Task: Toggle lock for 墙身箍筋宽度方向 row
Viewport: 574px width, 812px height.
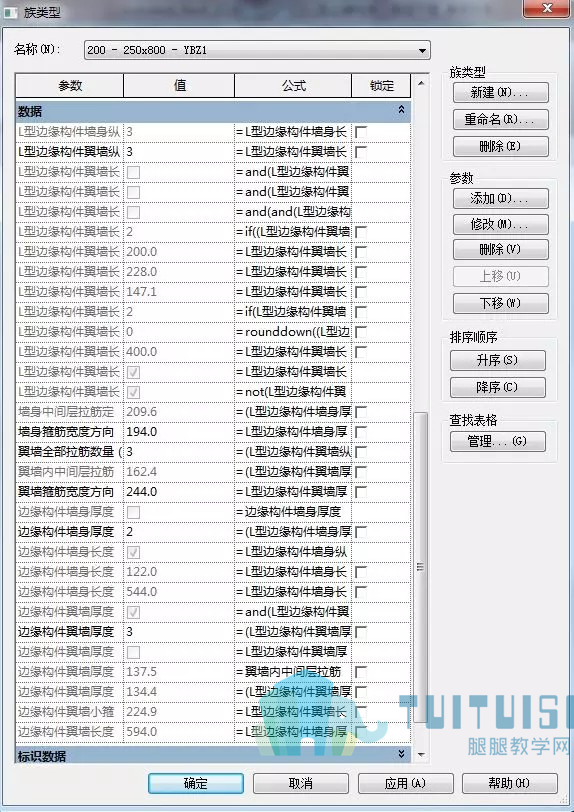Action: click(361, 432)
